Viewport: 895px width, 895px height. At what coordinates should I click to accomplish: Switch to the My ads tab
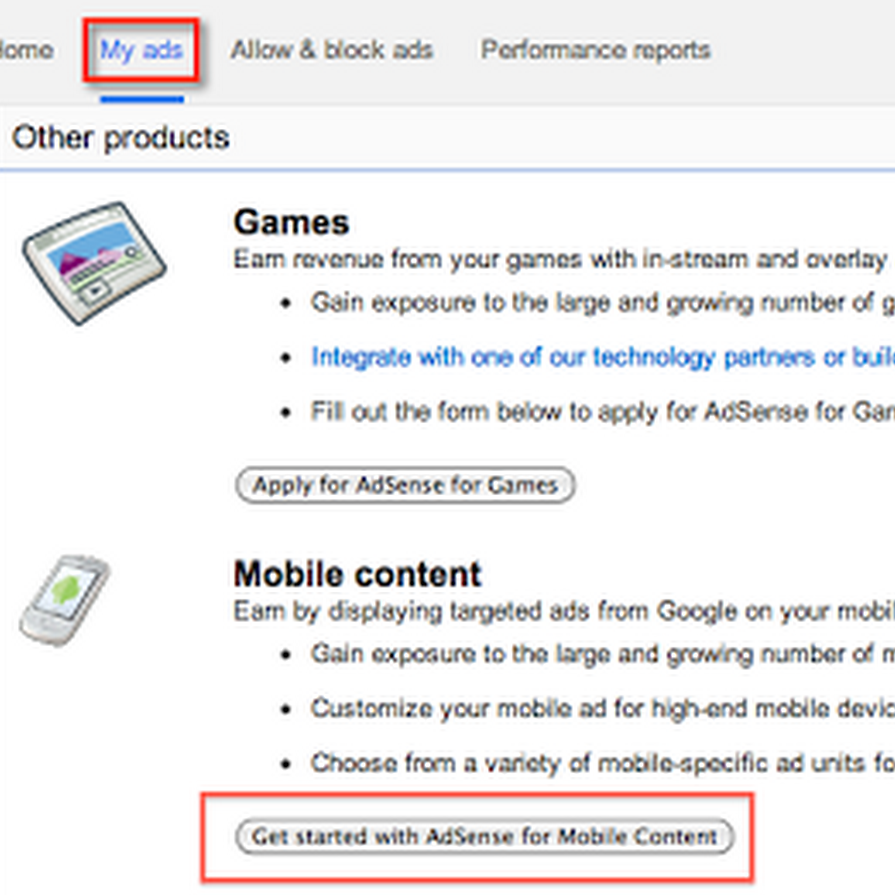141,50
